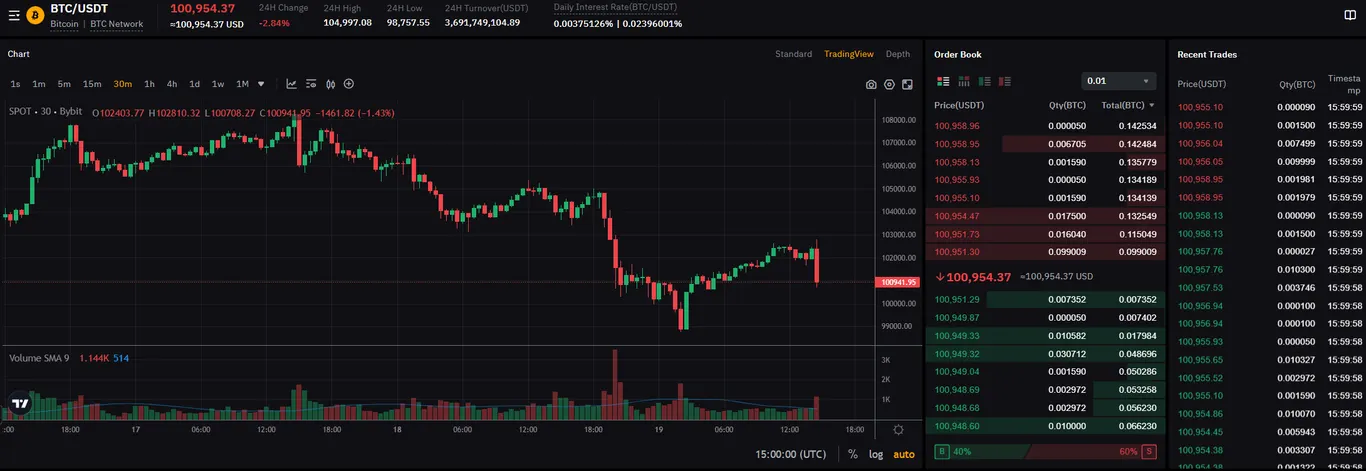1366x471 pixels.
Task: Select the candlestick style icon
Action: 330,84
